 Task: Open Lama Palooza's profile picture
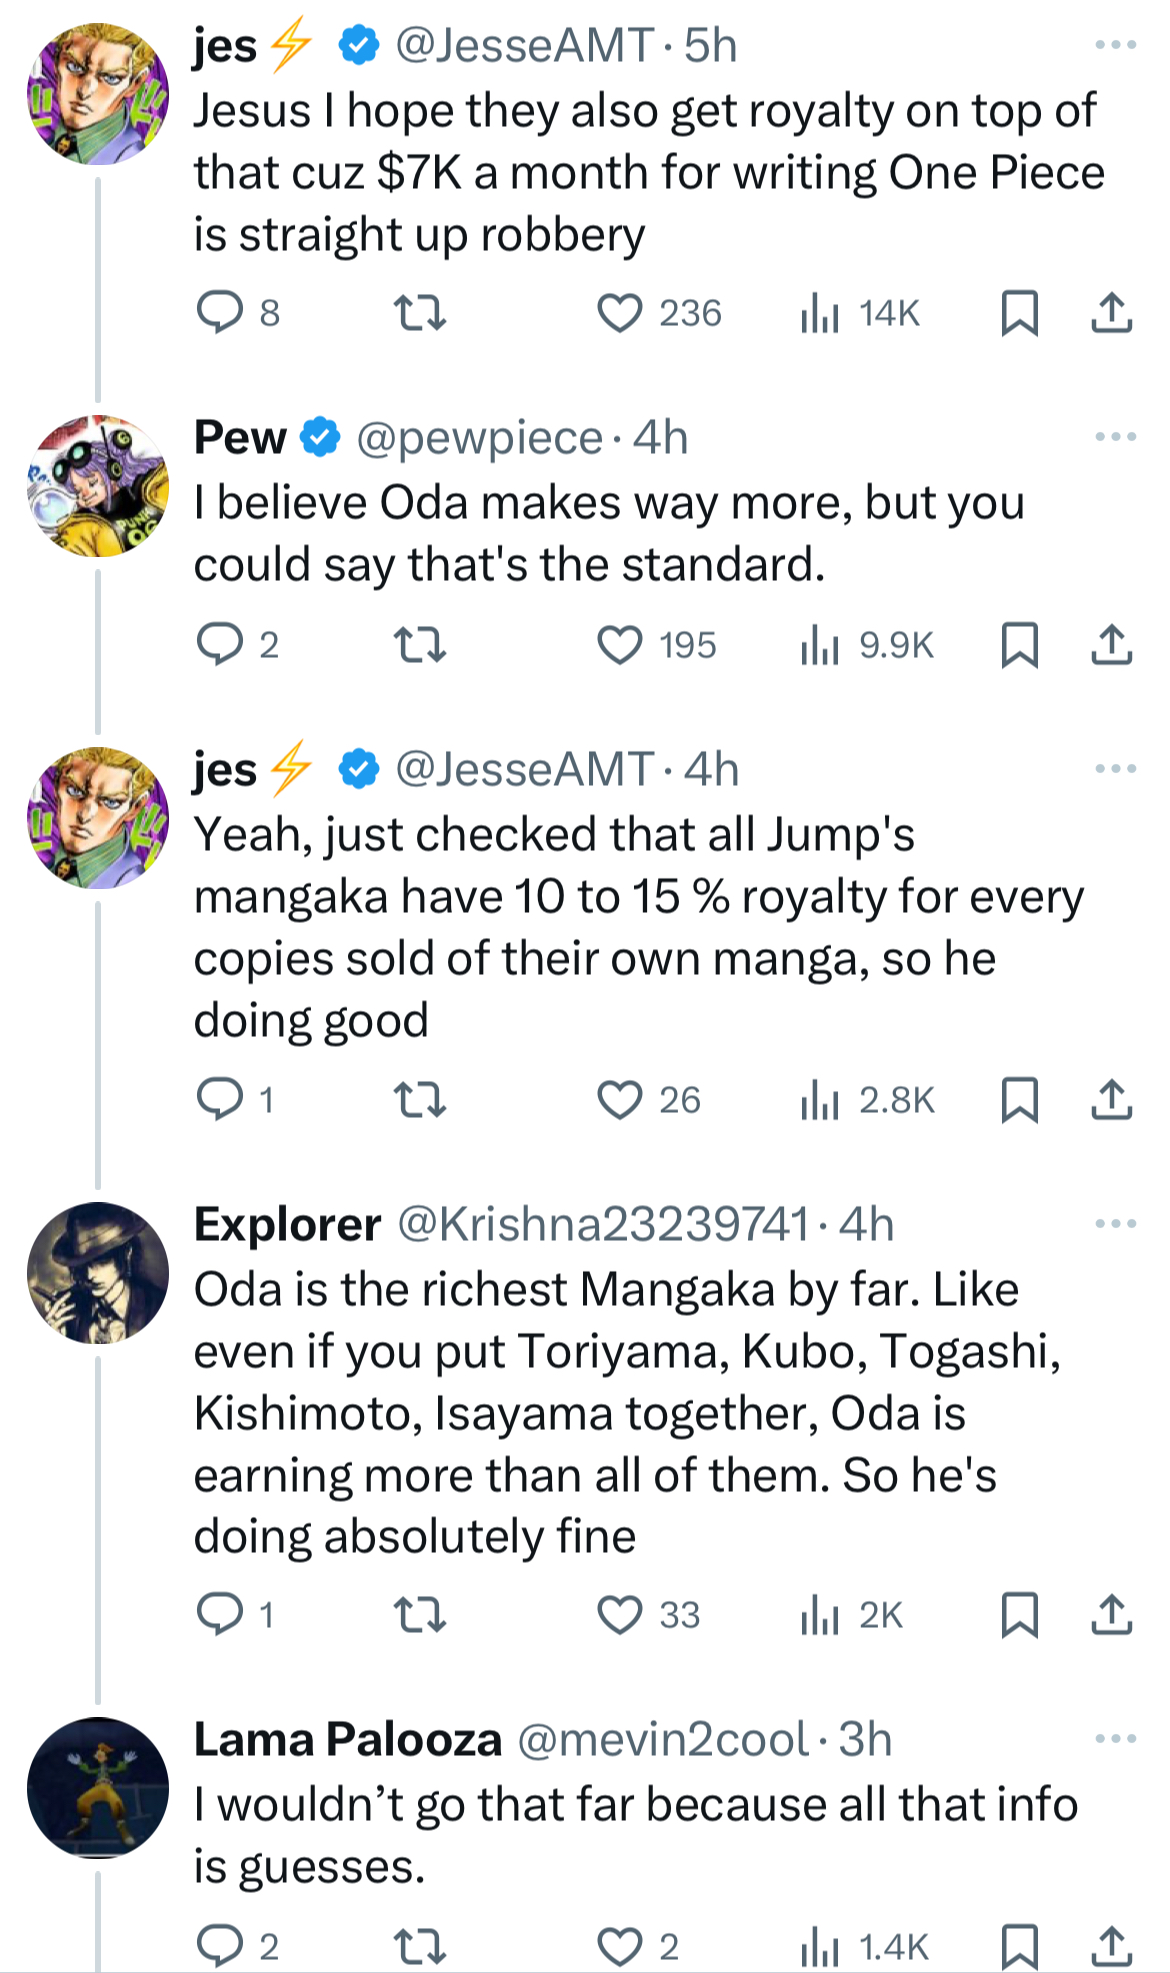point(98,1788)
